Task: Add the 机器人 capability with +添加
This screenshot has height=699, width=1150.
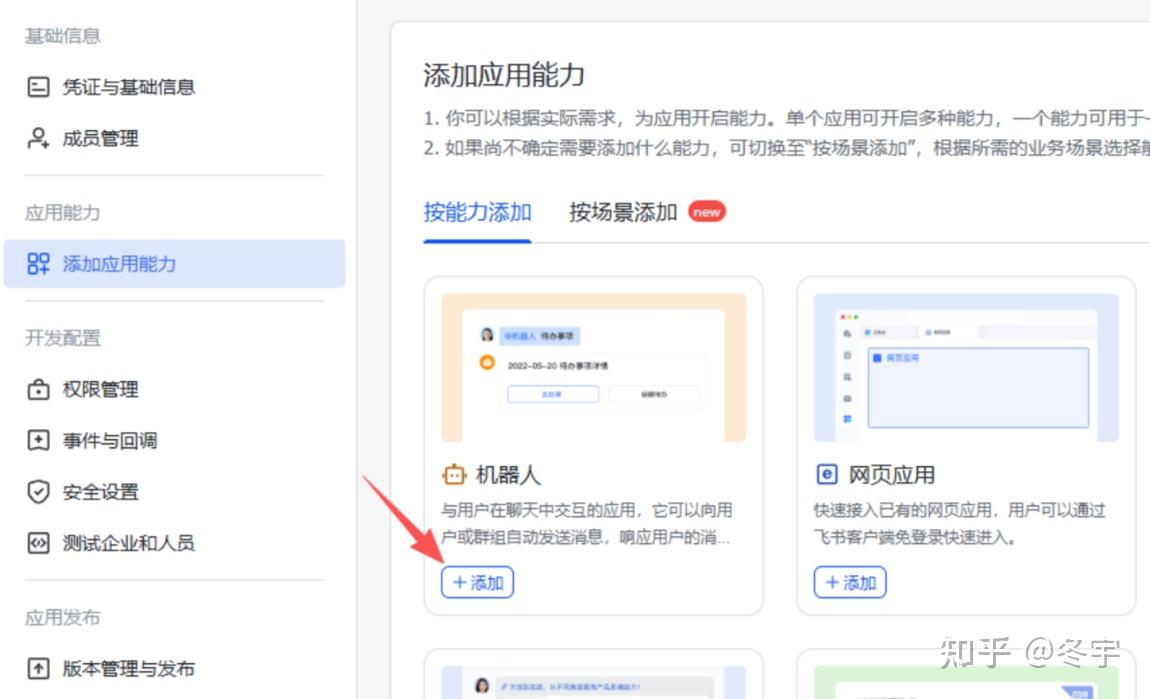Action: (x=477, y=582)
